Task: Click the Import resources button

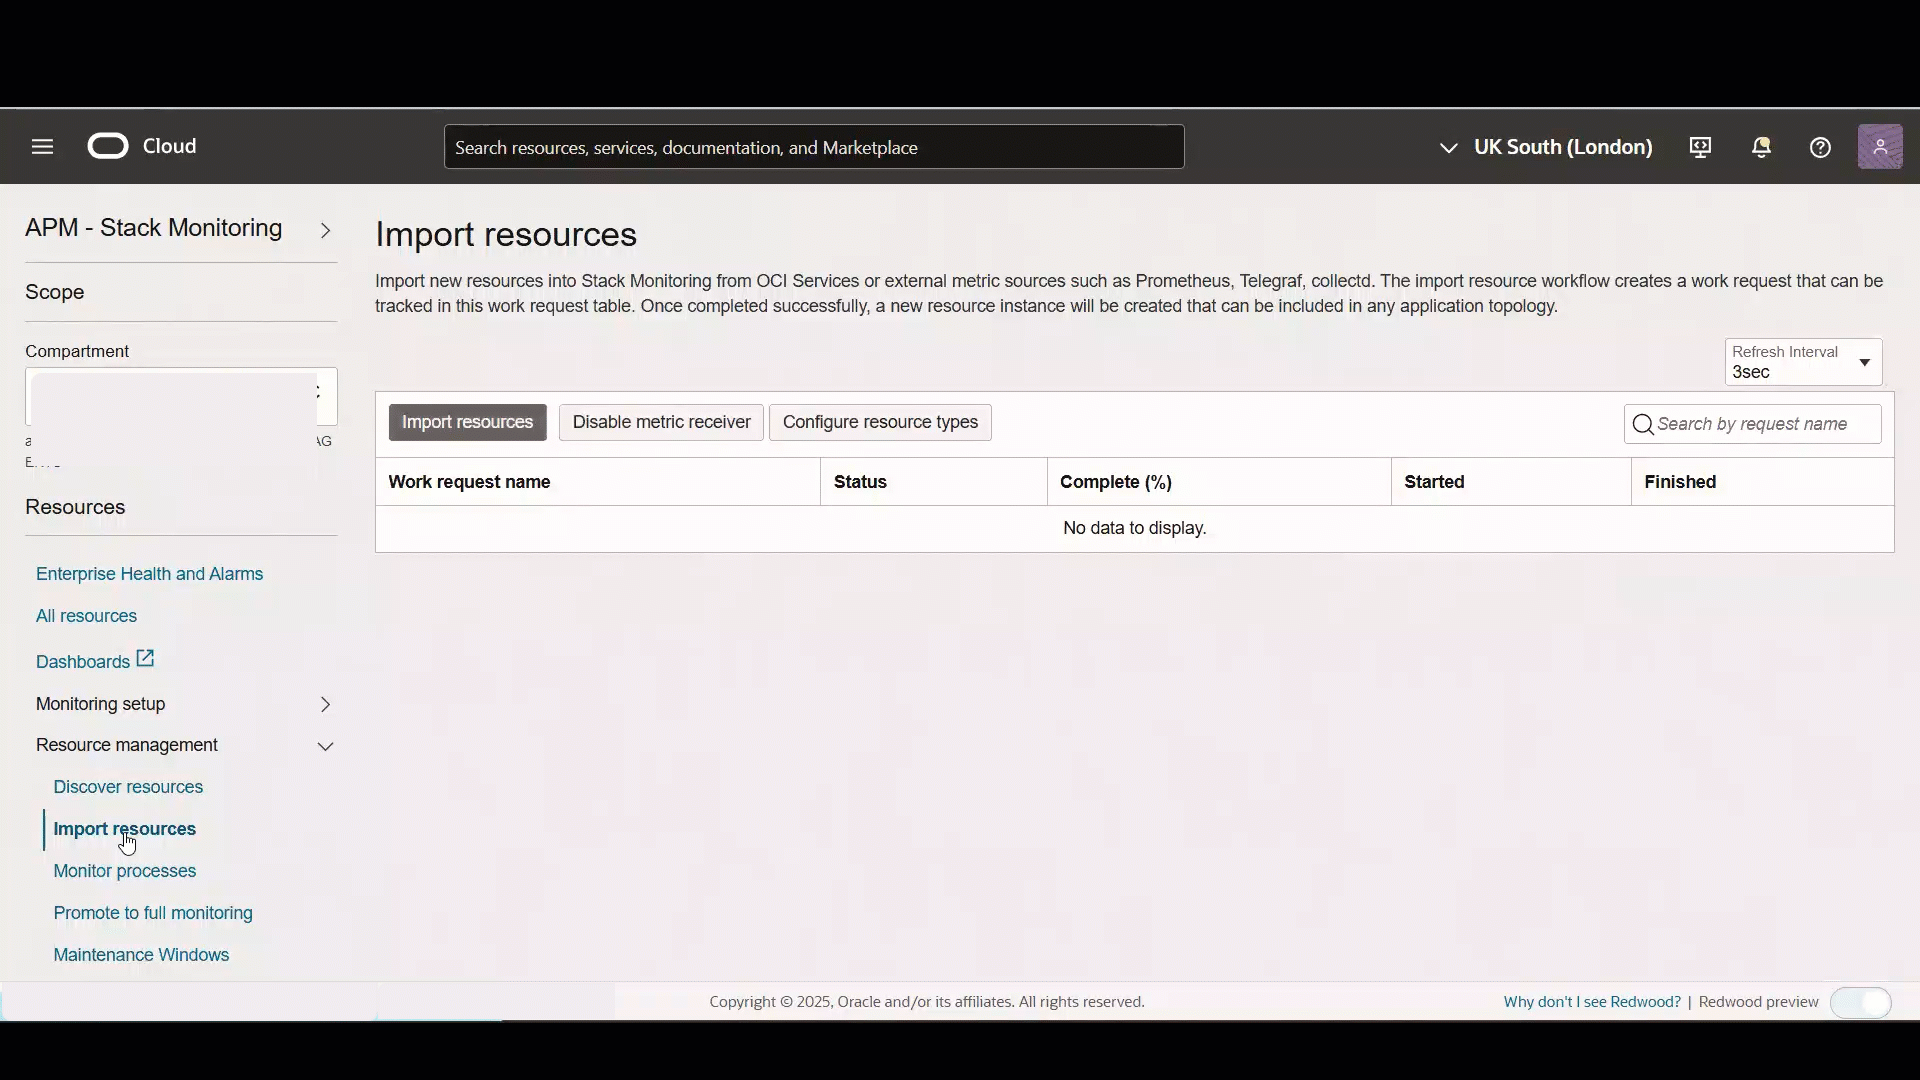Action: pyautogui.click(x=467, y=422)
